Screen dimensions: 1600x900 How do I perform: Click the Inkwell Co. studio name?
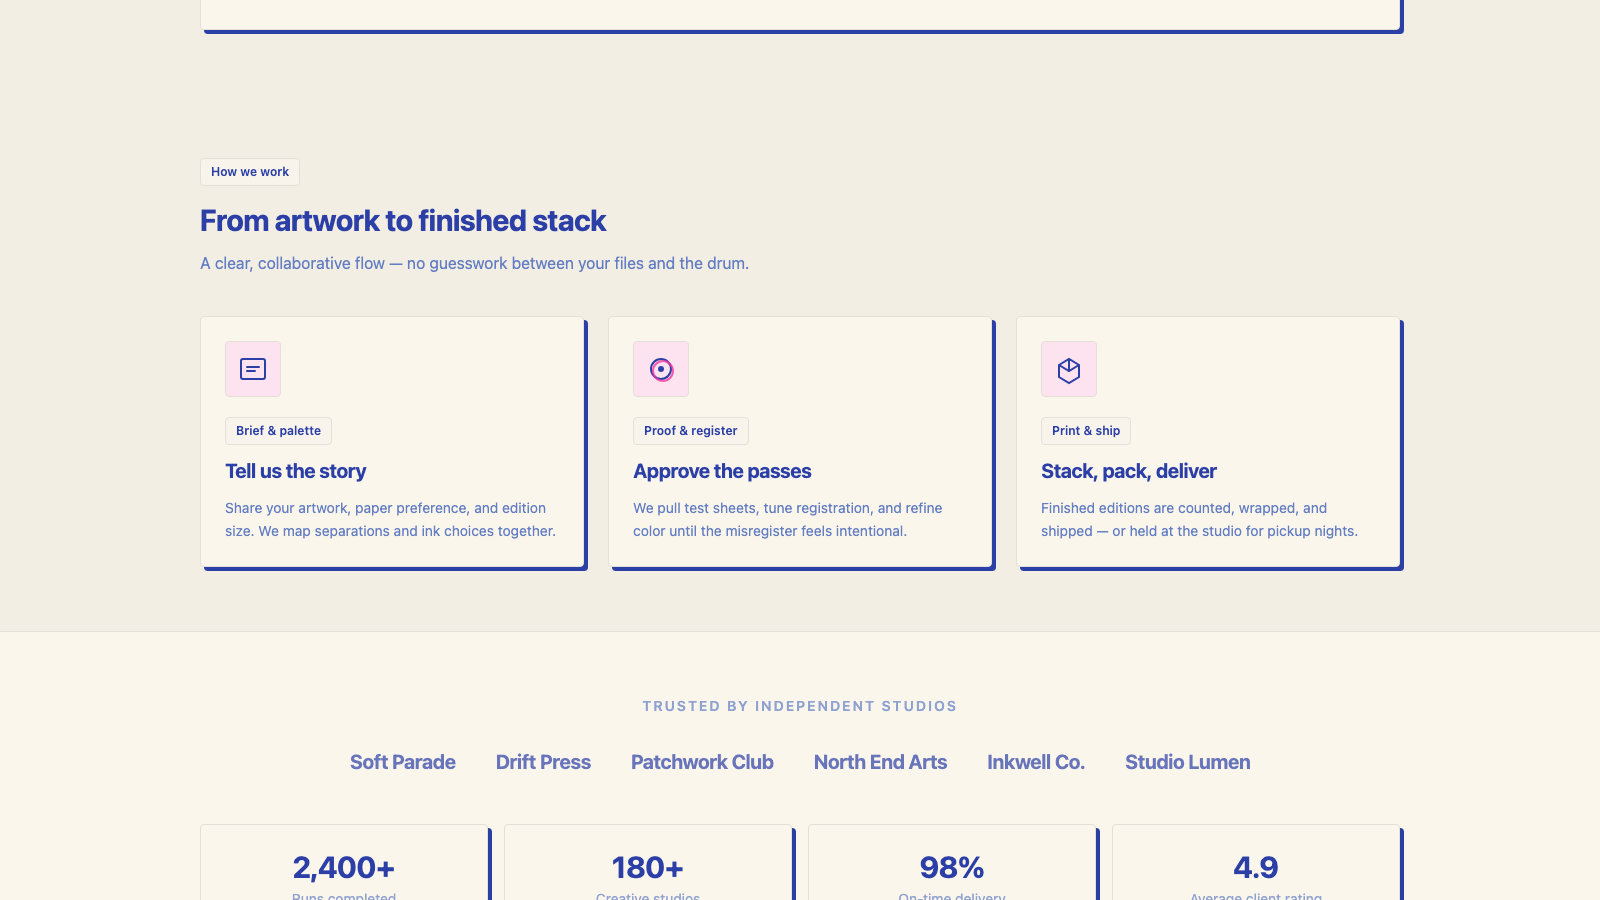[x=1036, y=762]
